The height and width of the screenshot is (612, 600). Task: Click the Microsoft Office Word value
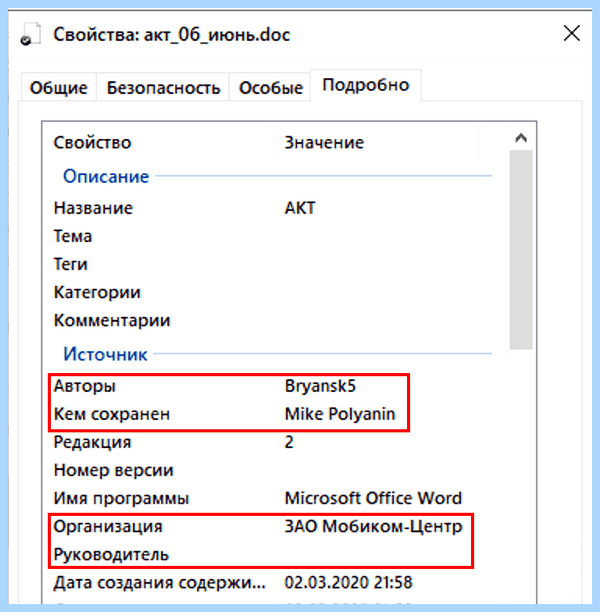pyautogui.click(x=373, y=498)
